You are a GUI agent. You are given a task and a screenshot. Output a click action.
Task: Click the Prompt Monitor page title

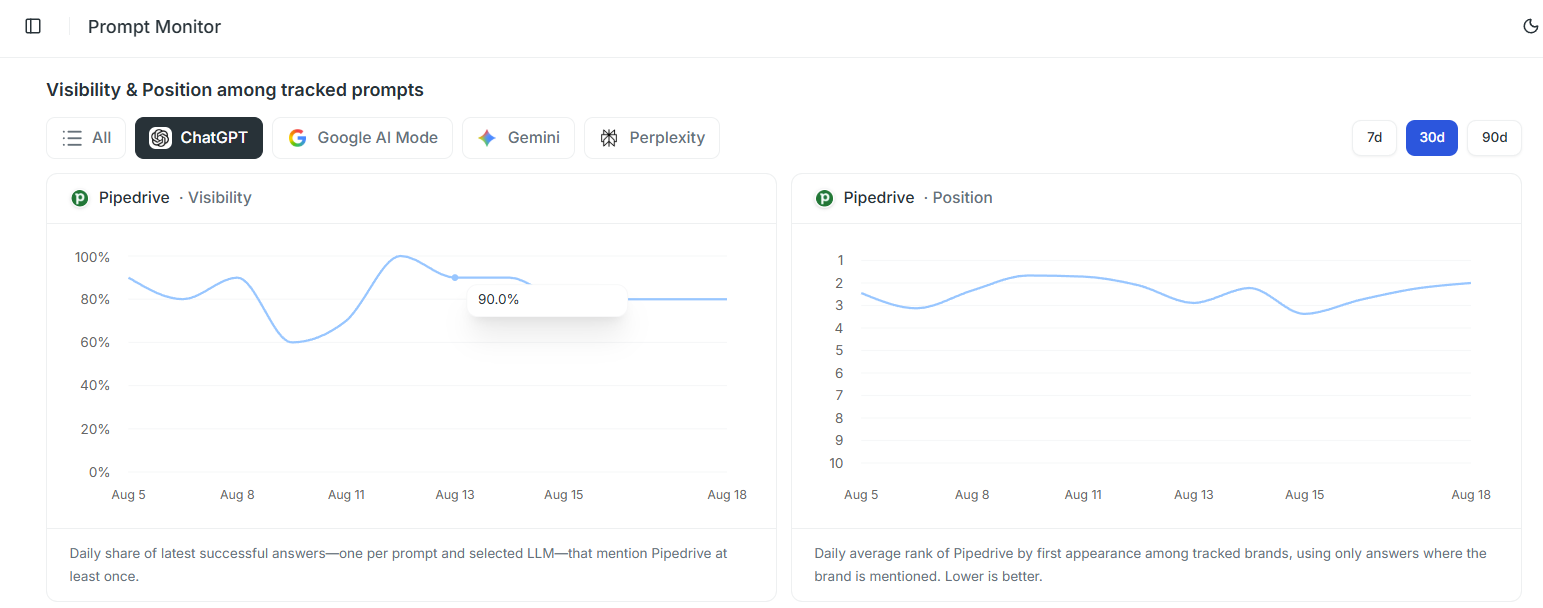(154, 27)
